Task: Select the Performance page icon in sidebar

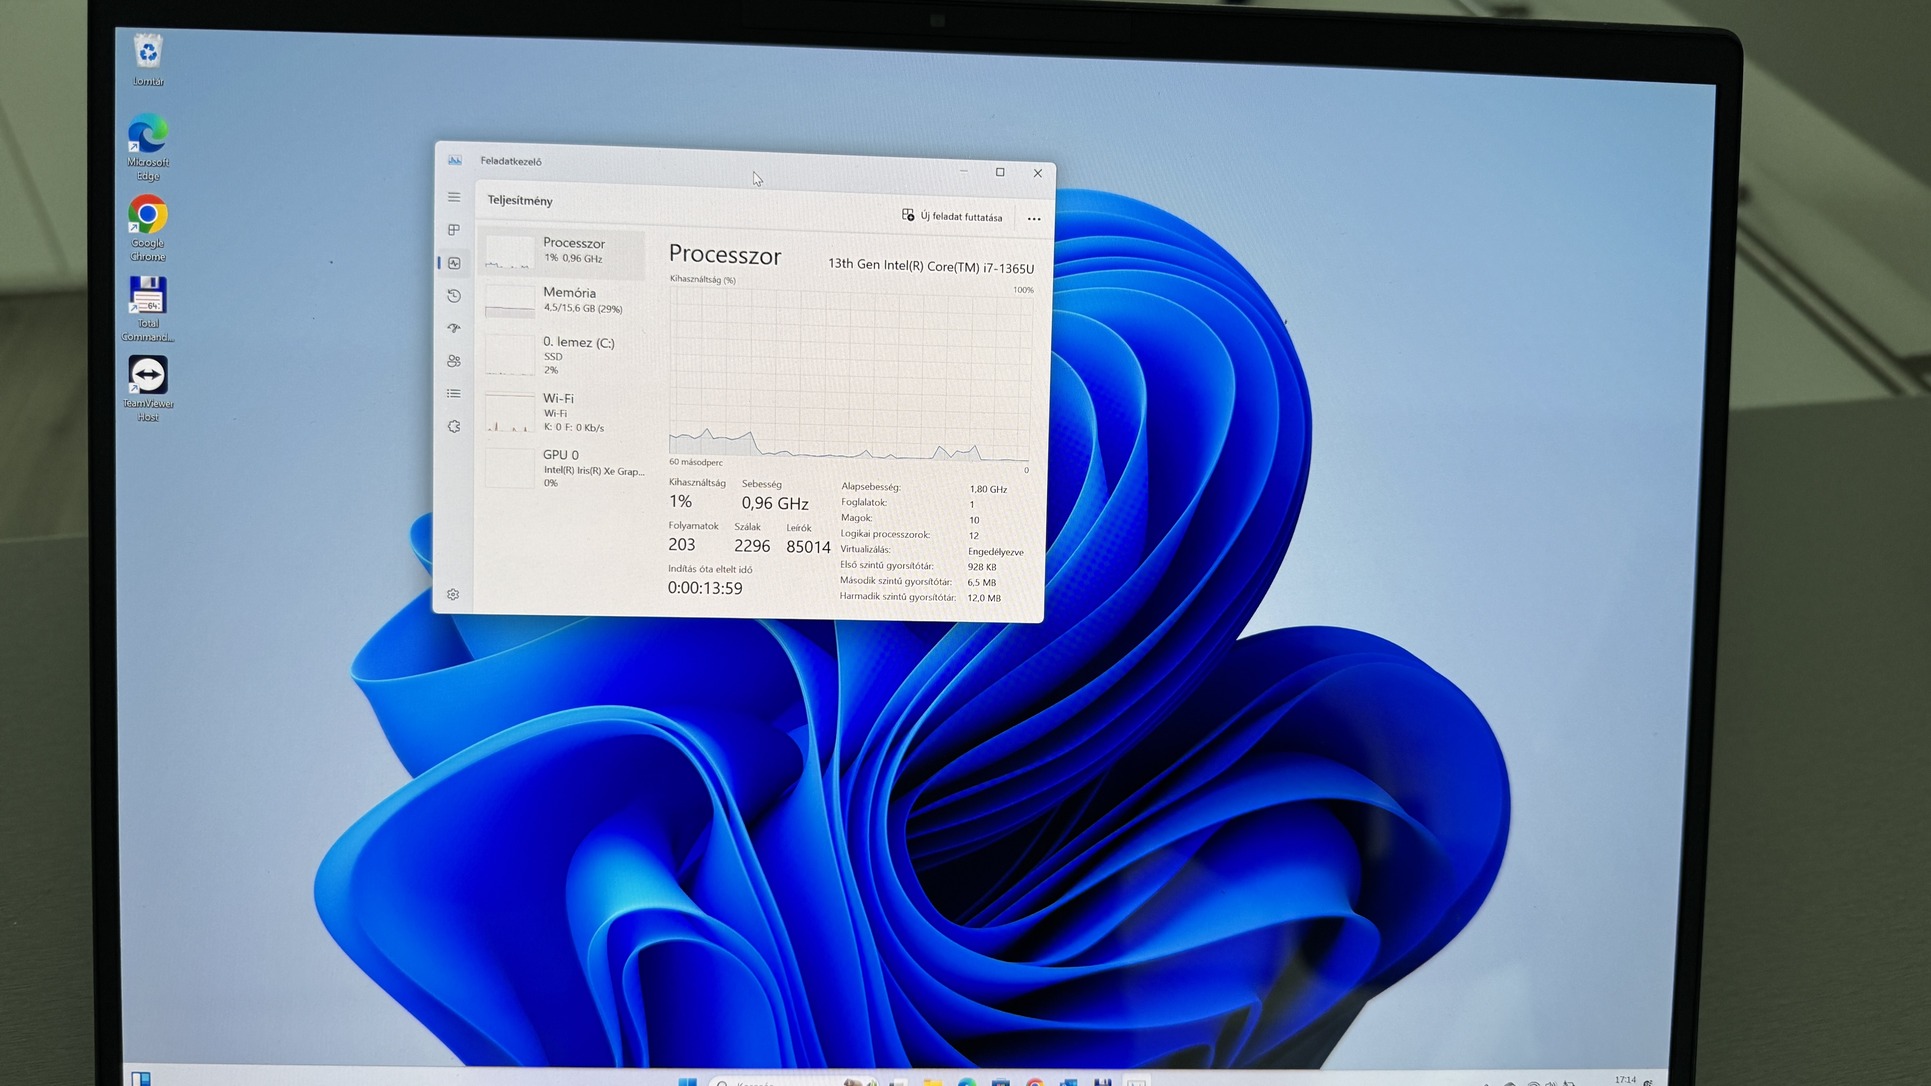Action: (454, 263)
